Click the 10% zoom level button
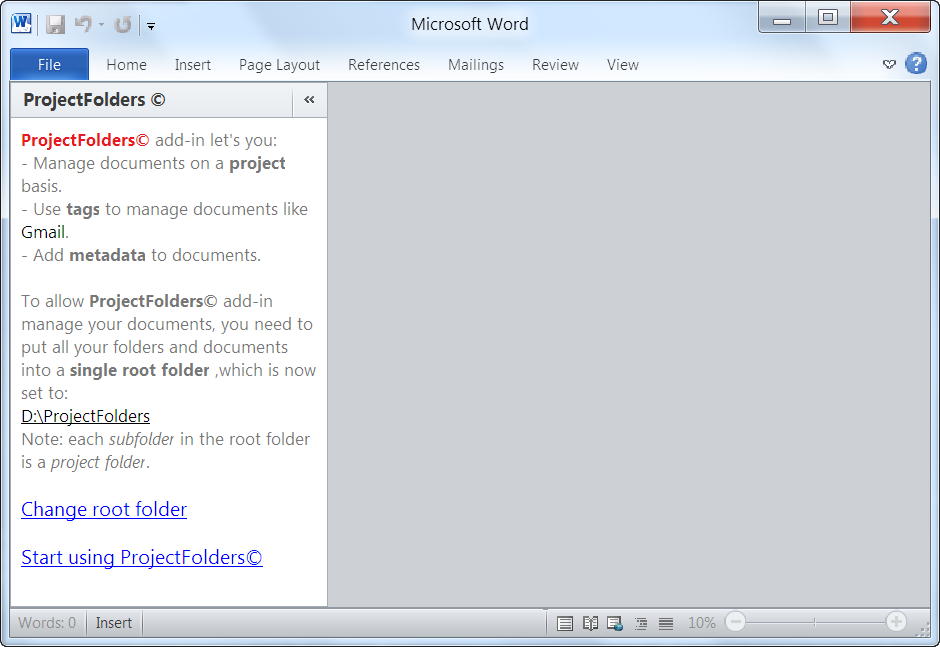Image resolution: width=940 pixels, height=647 pixels. coord(701,623)
